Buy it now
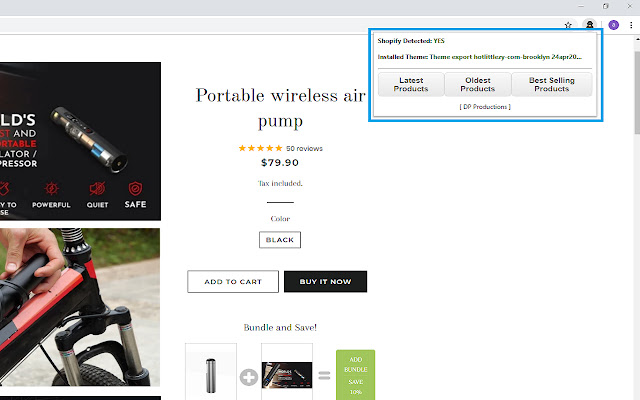Screen dimensions: 640x400 pyautogui.click(x=325, y=282)
